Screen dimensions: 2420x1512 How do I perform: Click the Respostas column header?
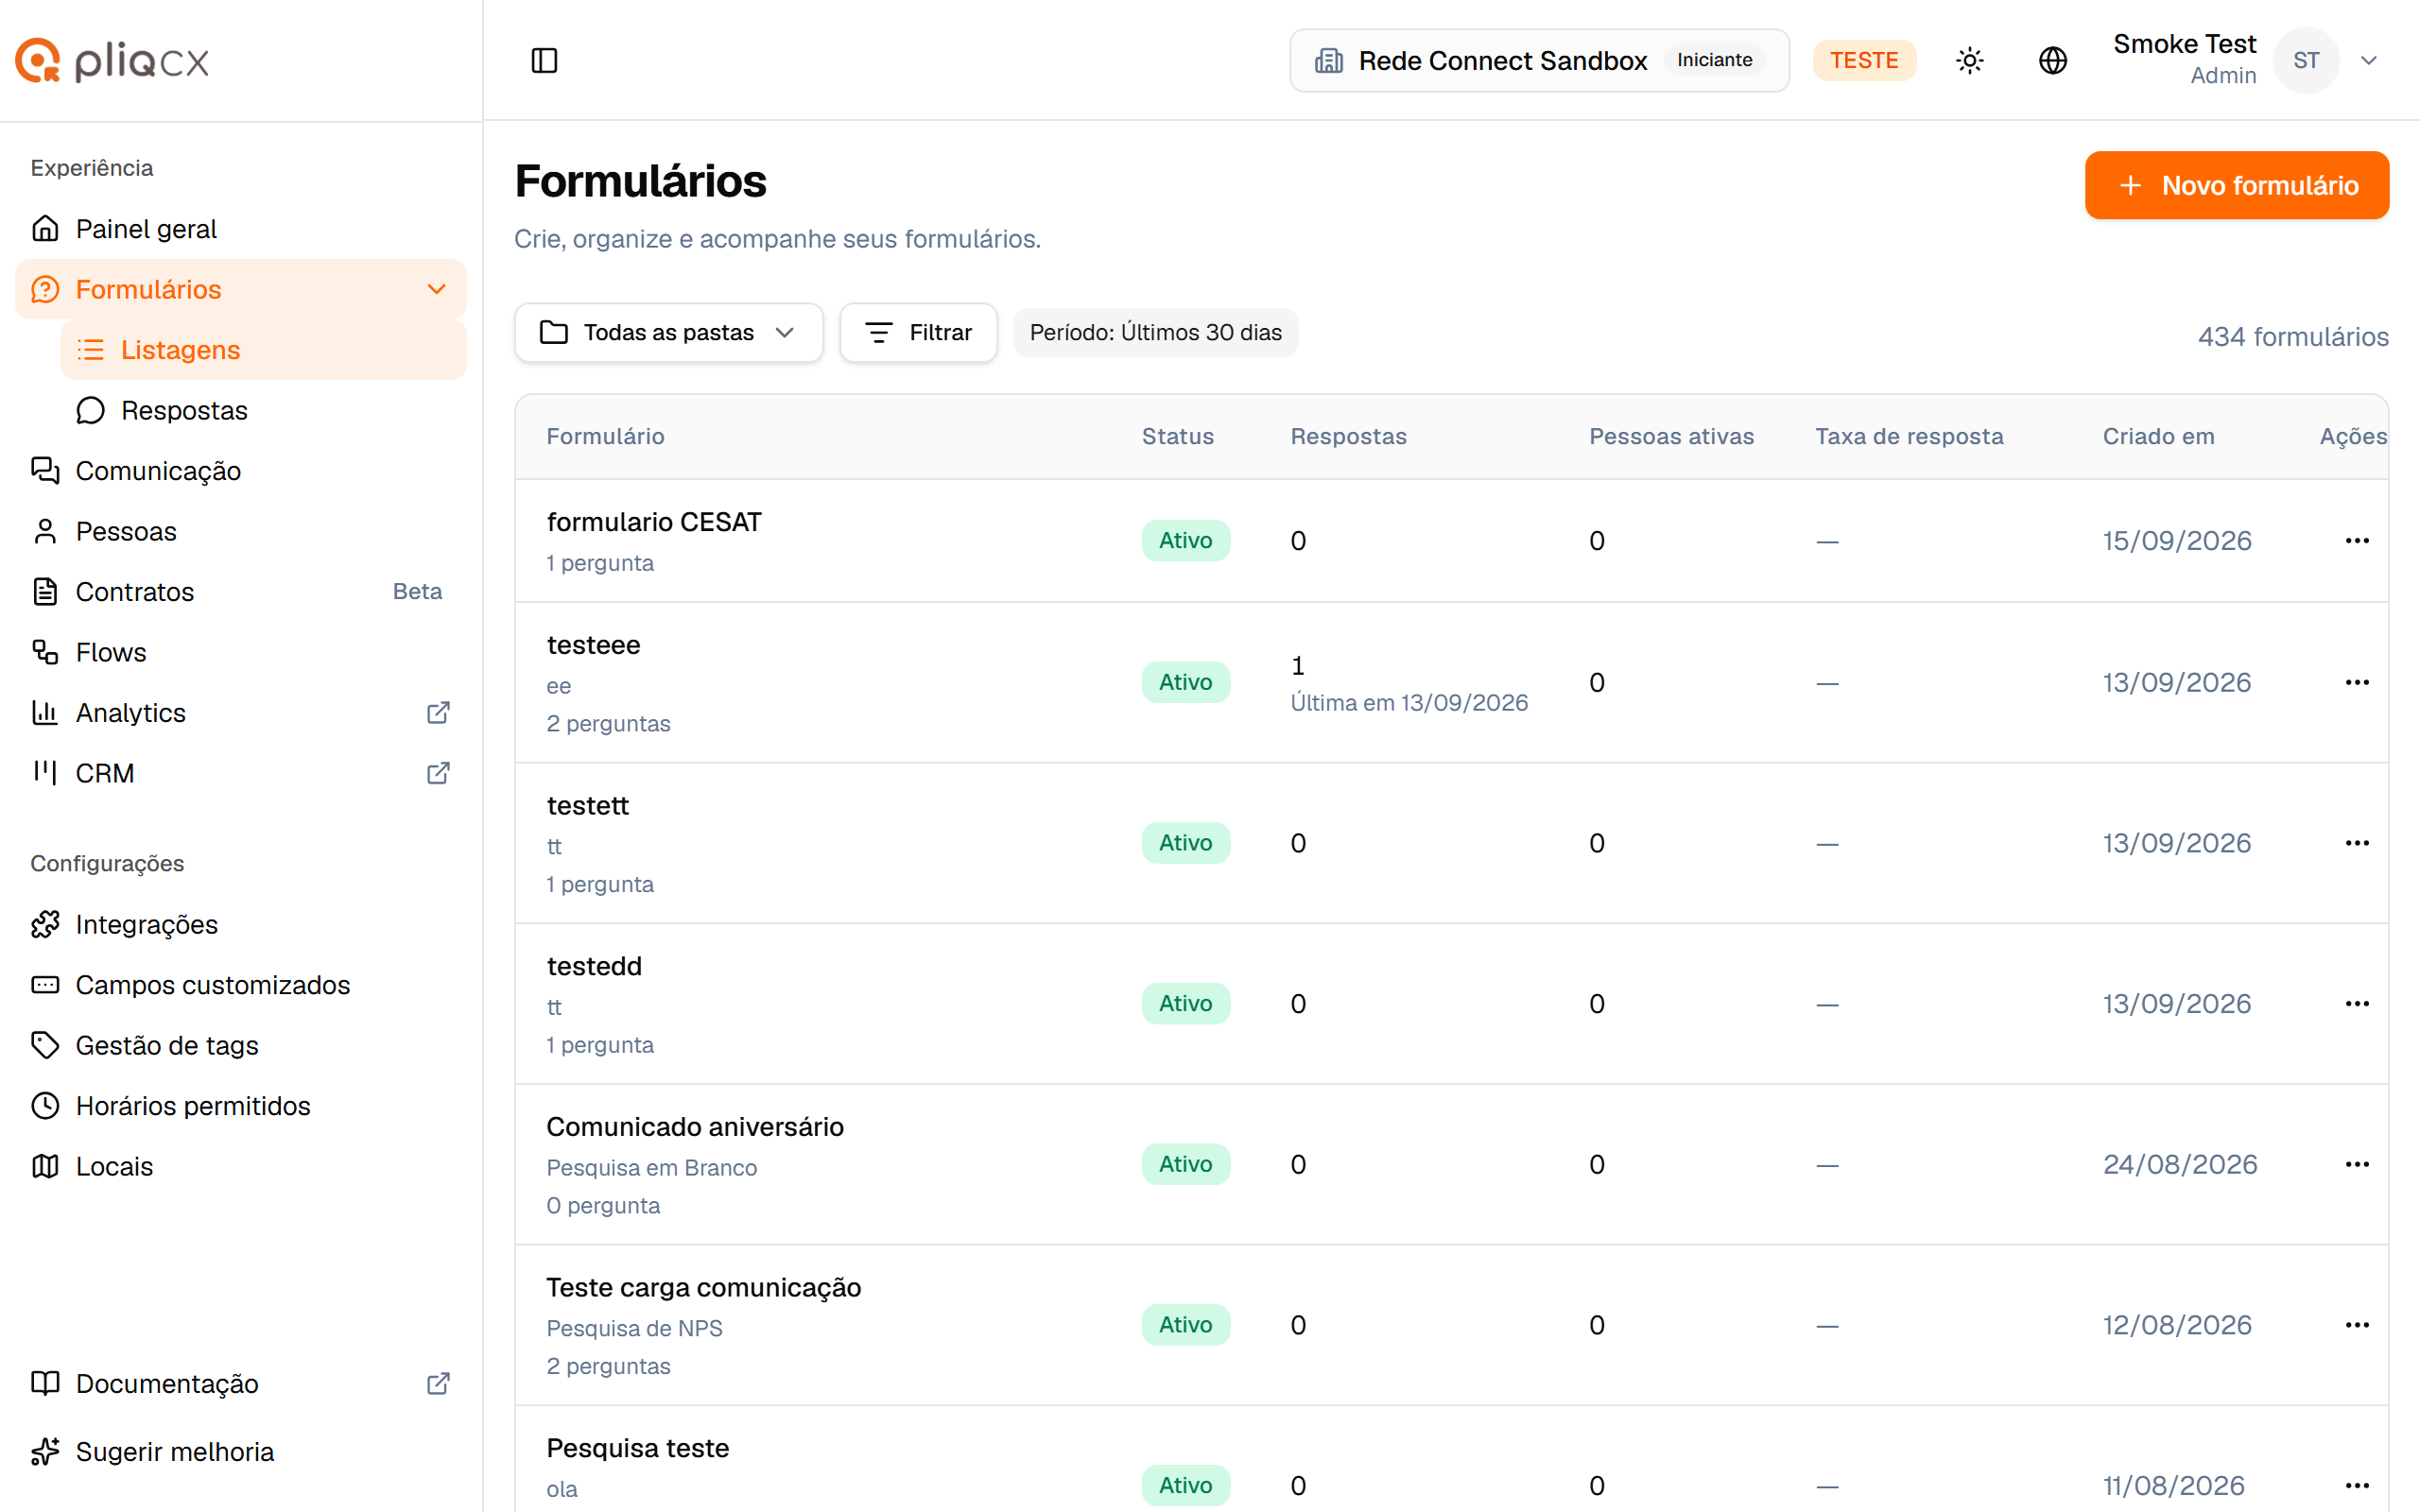tap(1348, 436)
